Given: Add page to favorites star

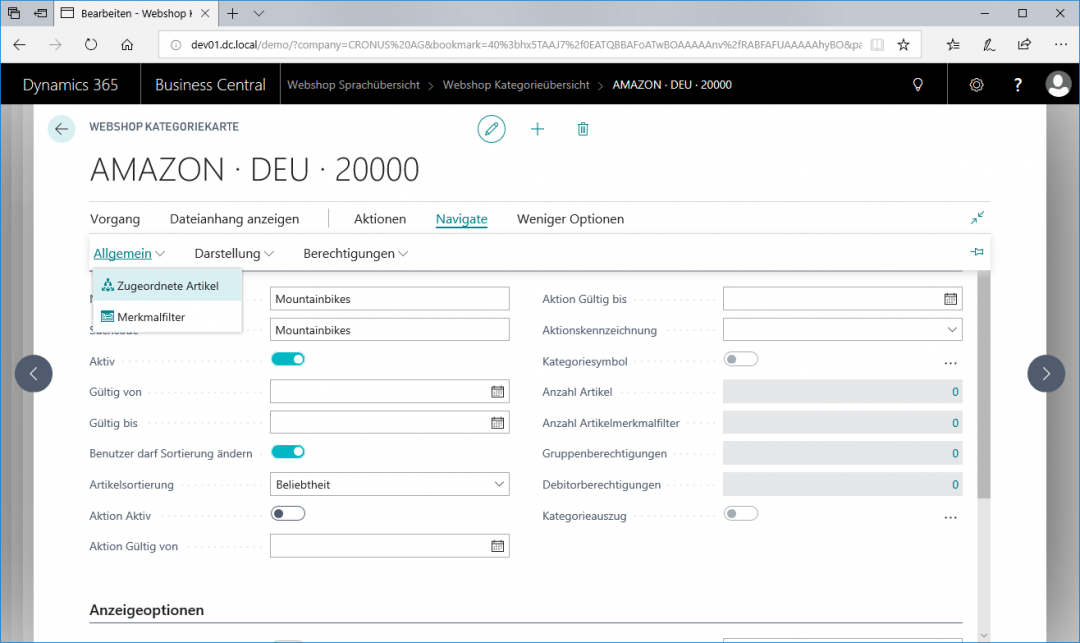Looking at the screenshot, I should pos(903,45).
